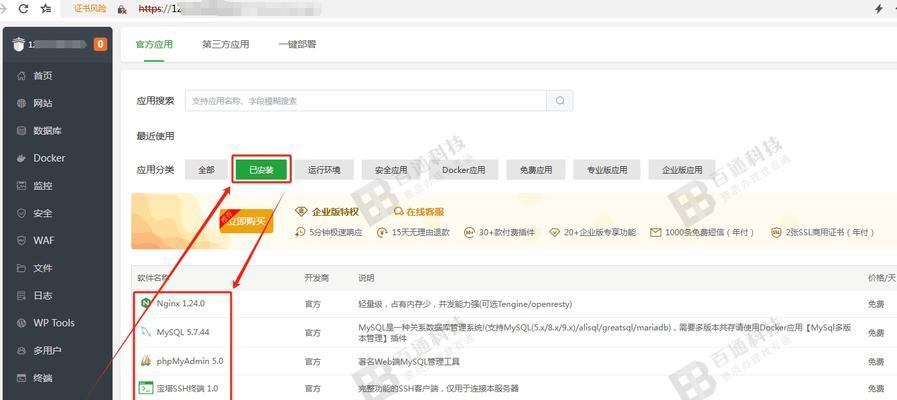Click the home icon beside 首页

tap(22, 76)
